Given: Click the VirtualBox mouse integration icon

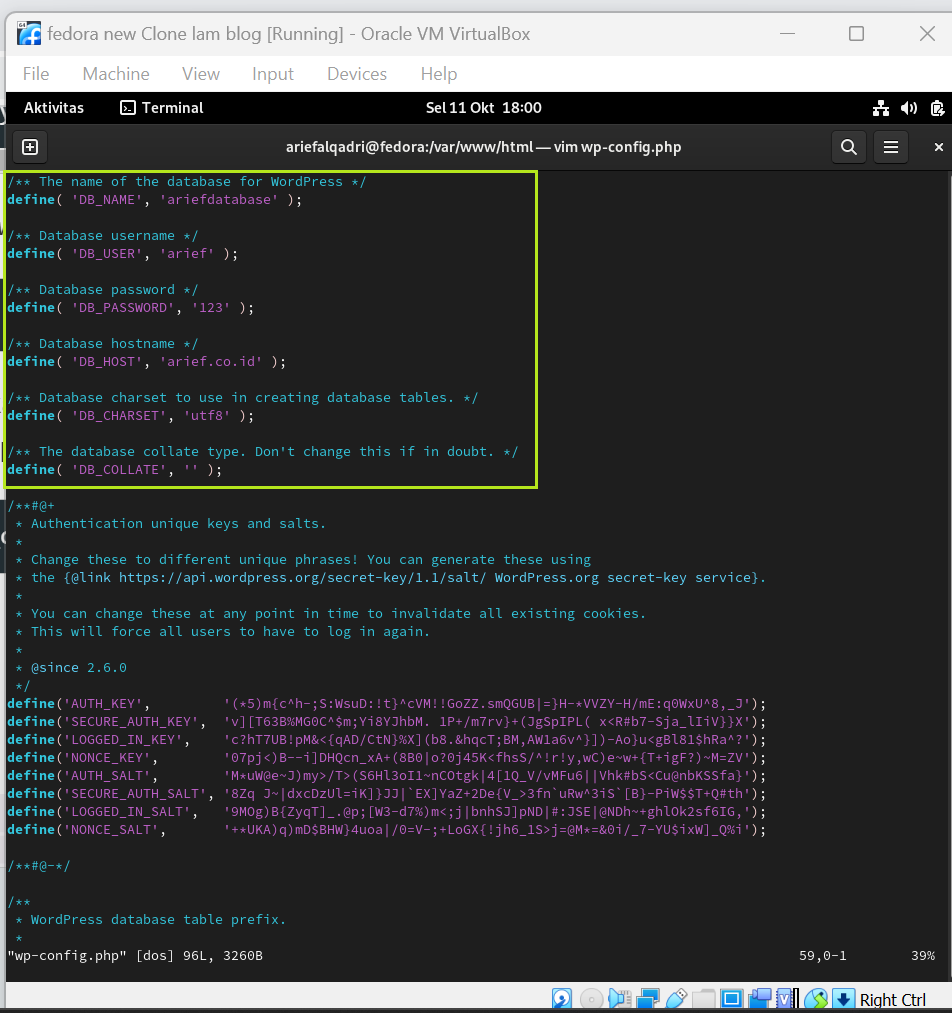Looking at the screenshot, I should pyautogui.click(x=816, y=999).
